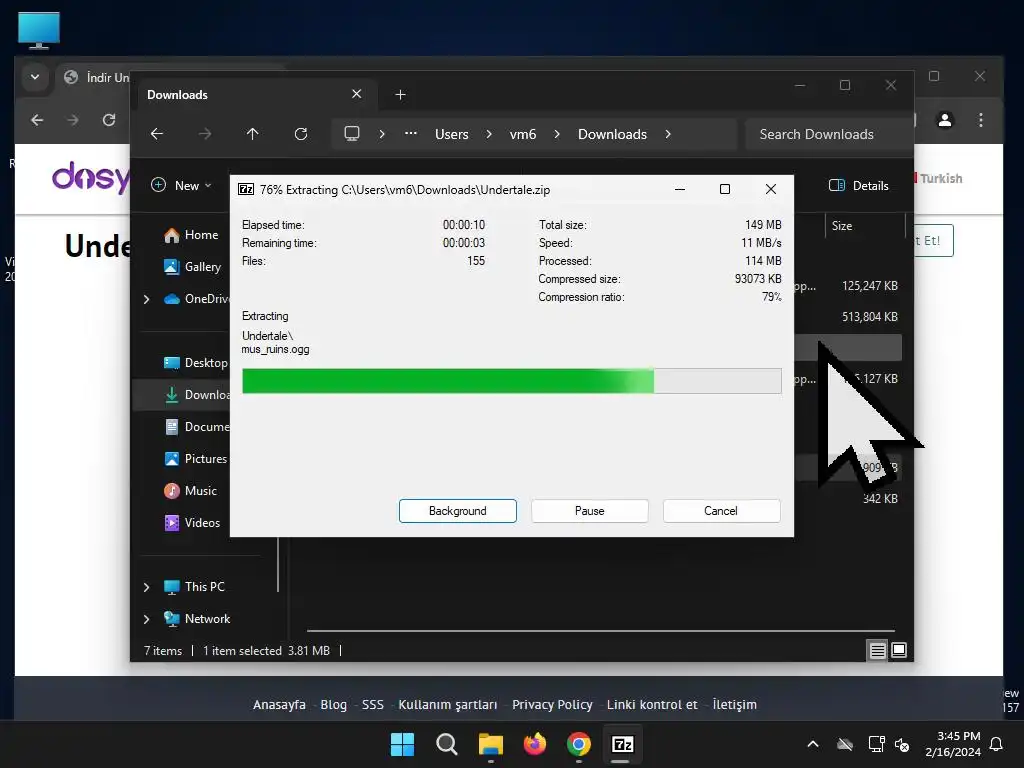Image resolution: width=1024 pixels, height=768 pixels.
Task: Open taskbar Search
Action: coord(447,744)
